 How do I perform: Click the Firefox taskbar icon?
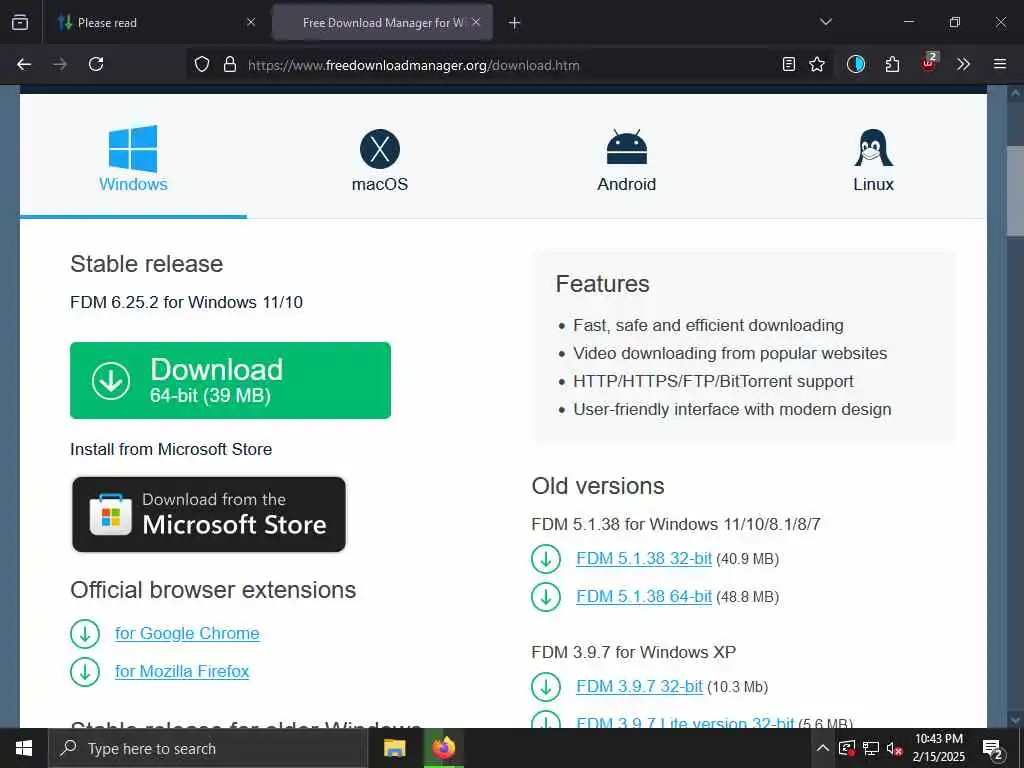tap(443, 748)
